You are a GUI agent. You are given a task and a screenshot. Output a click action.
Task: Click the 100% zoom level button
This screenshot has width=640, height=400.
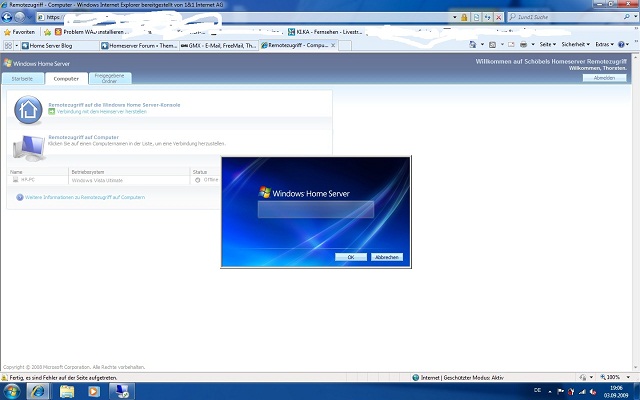point(610,378)
